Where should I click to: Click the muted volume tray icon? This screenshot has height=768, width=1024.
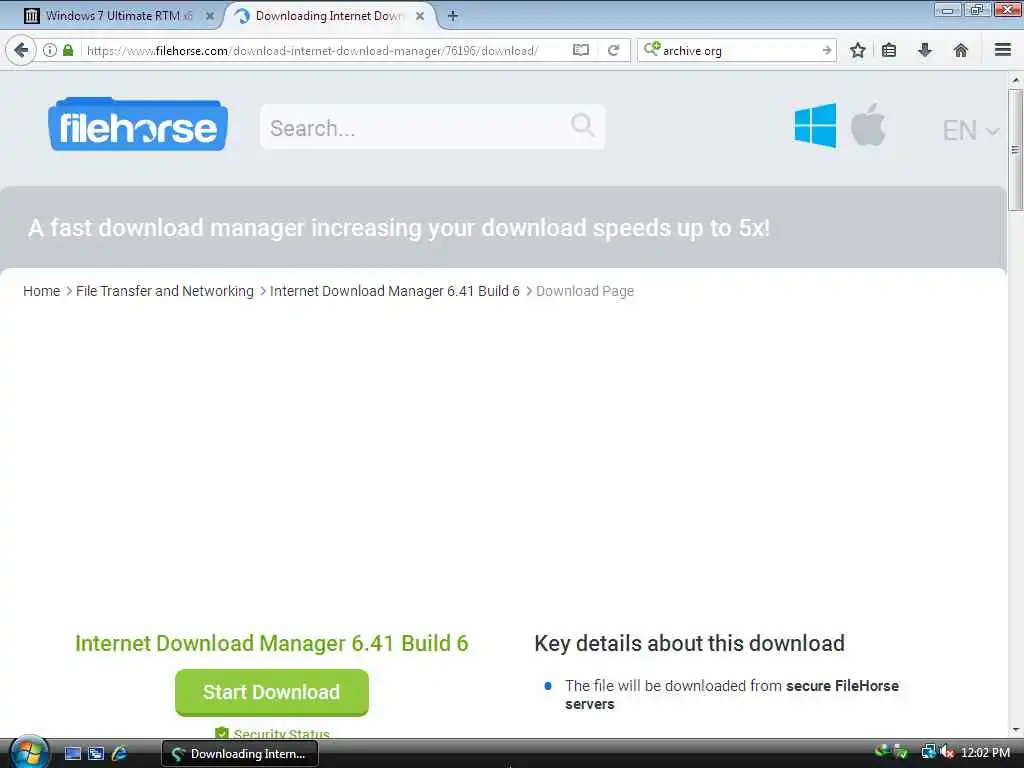point(947,753)
